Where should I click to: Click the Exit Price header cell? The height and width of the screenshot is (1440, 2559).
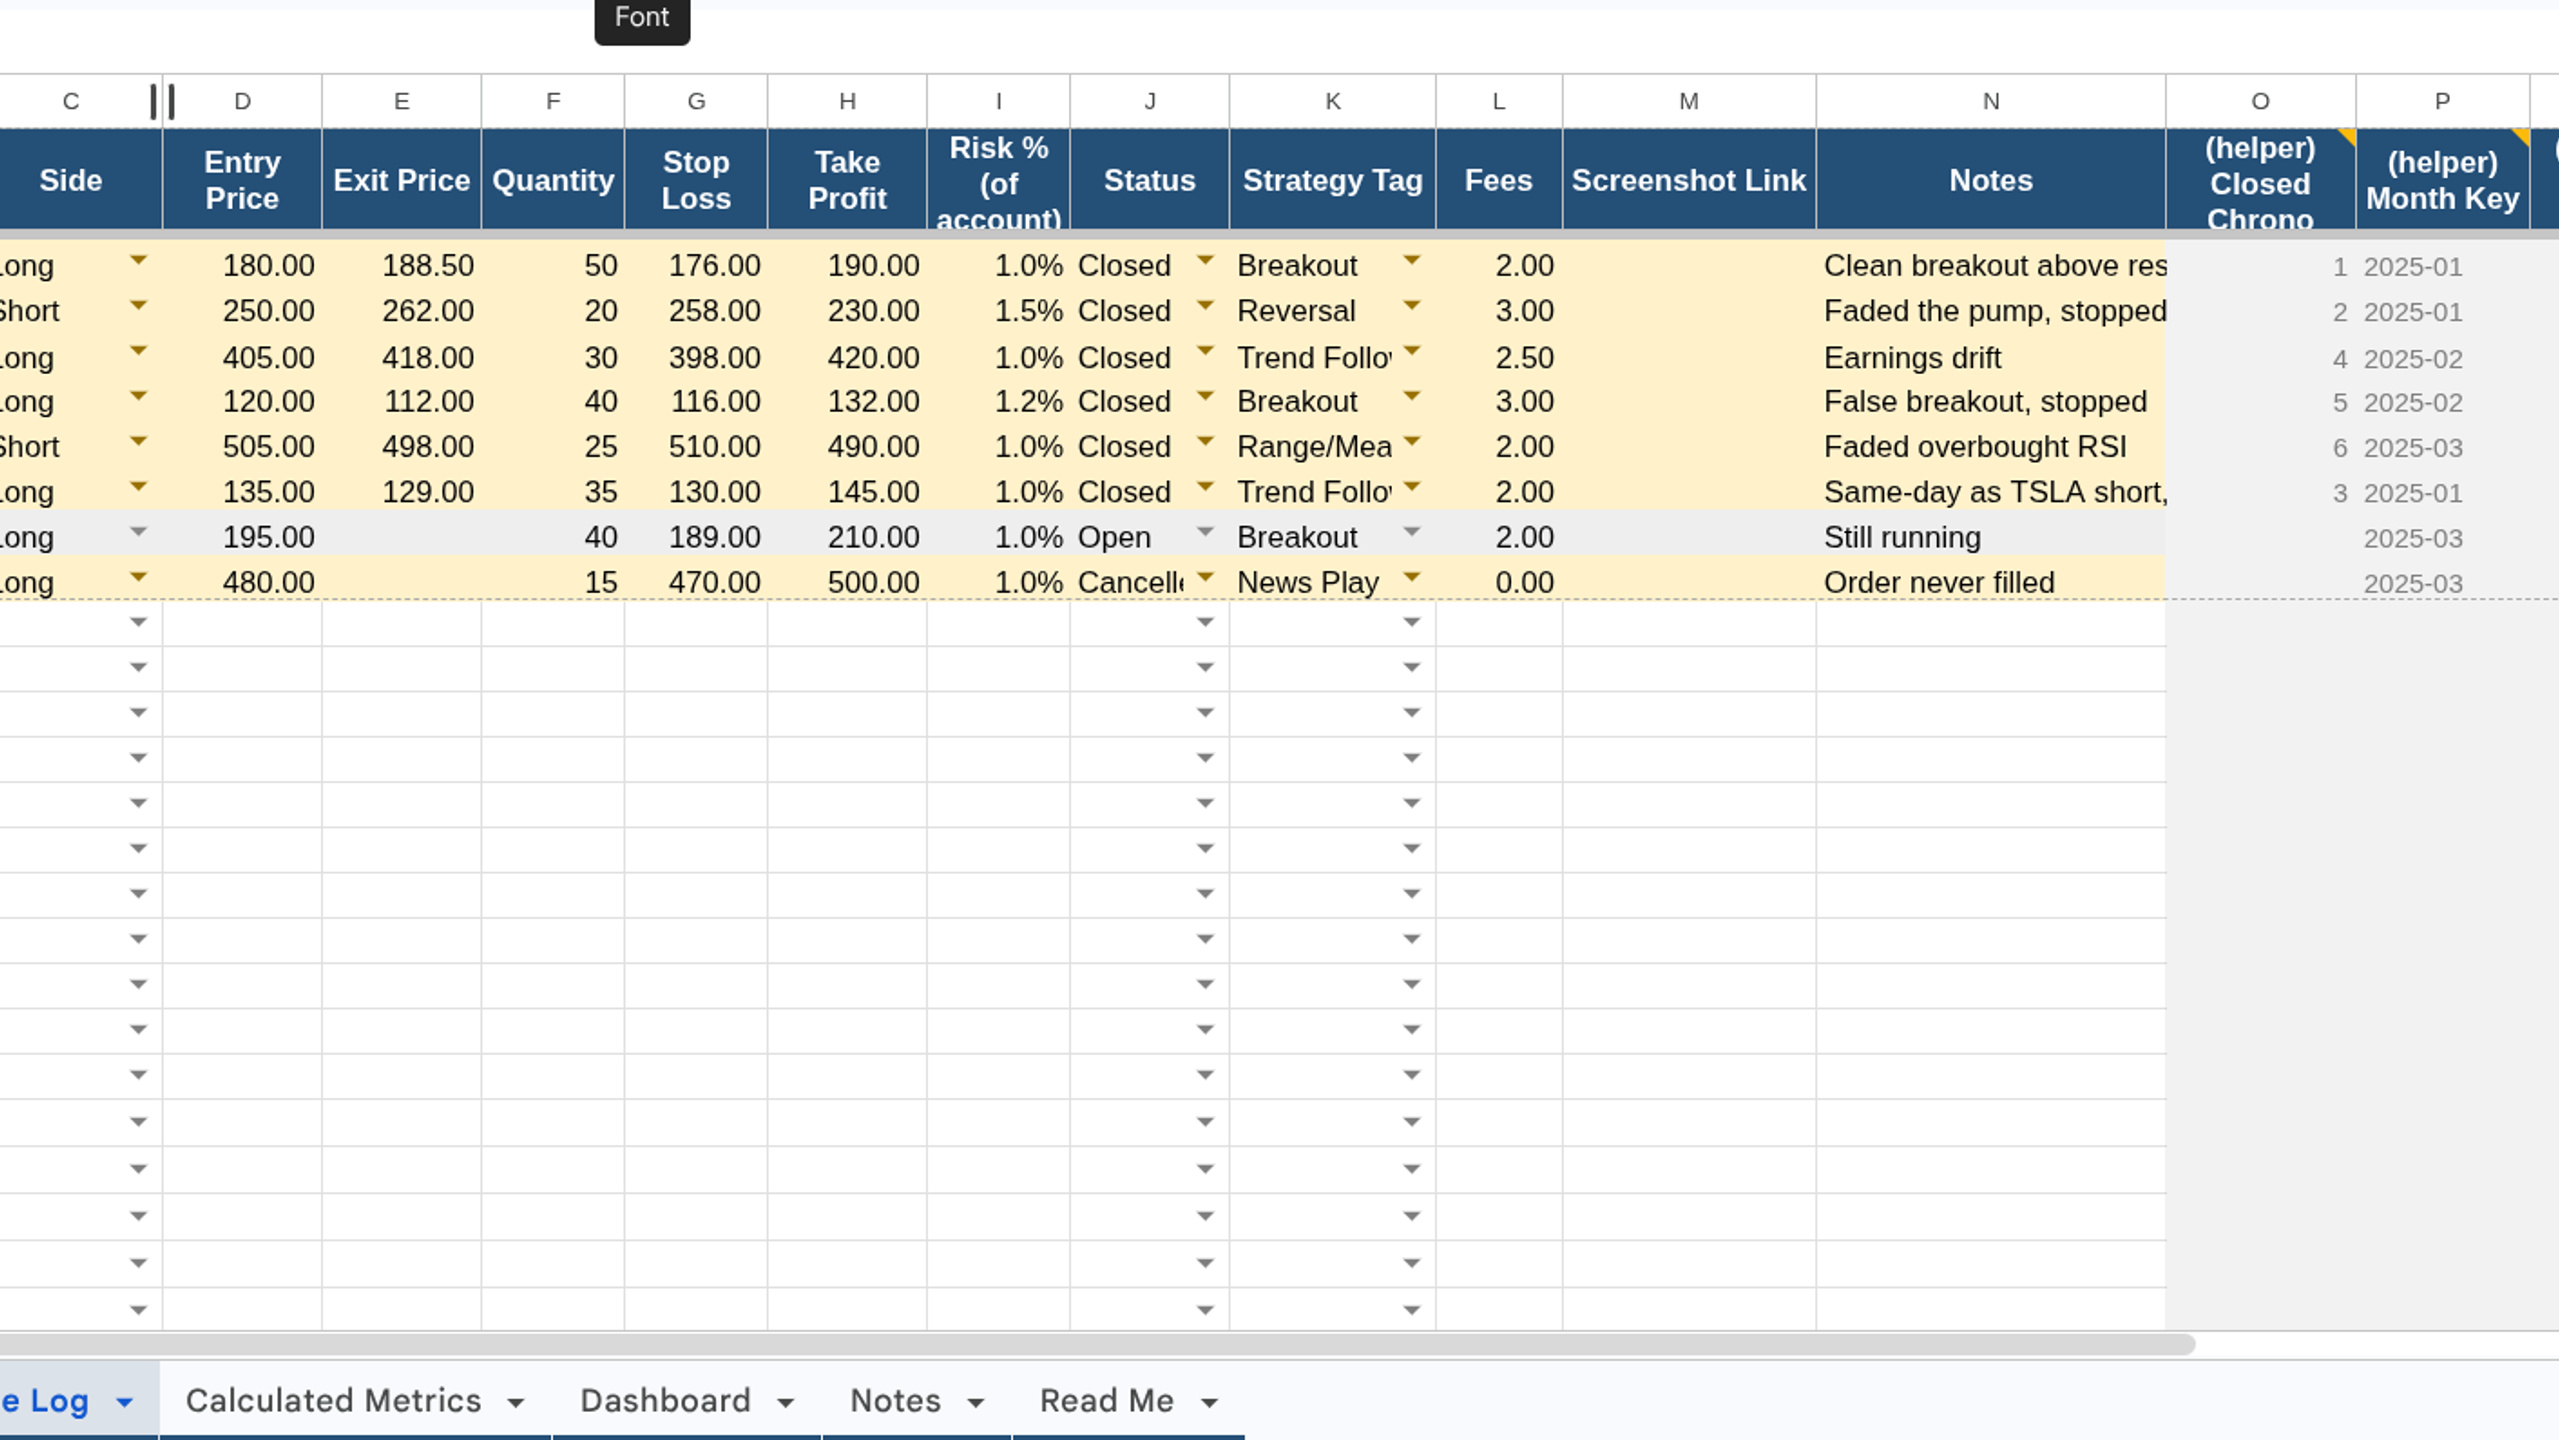(401, 180)
